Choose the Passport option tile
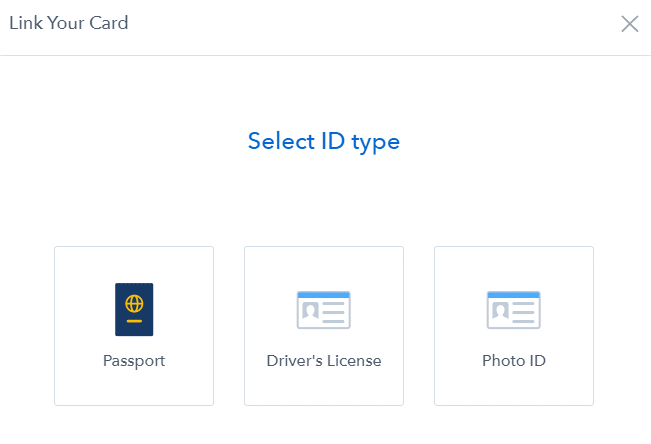 point(134,326)
